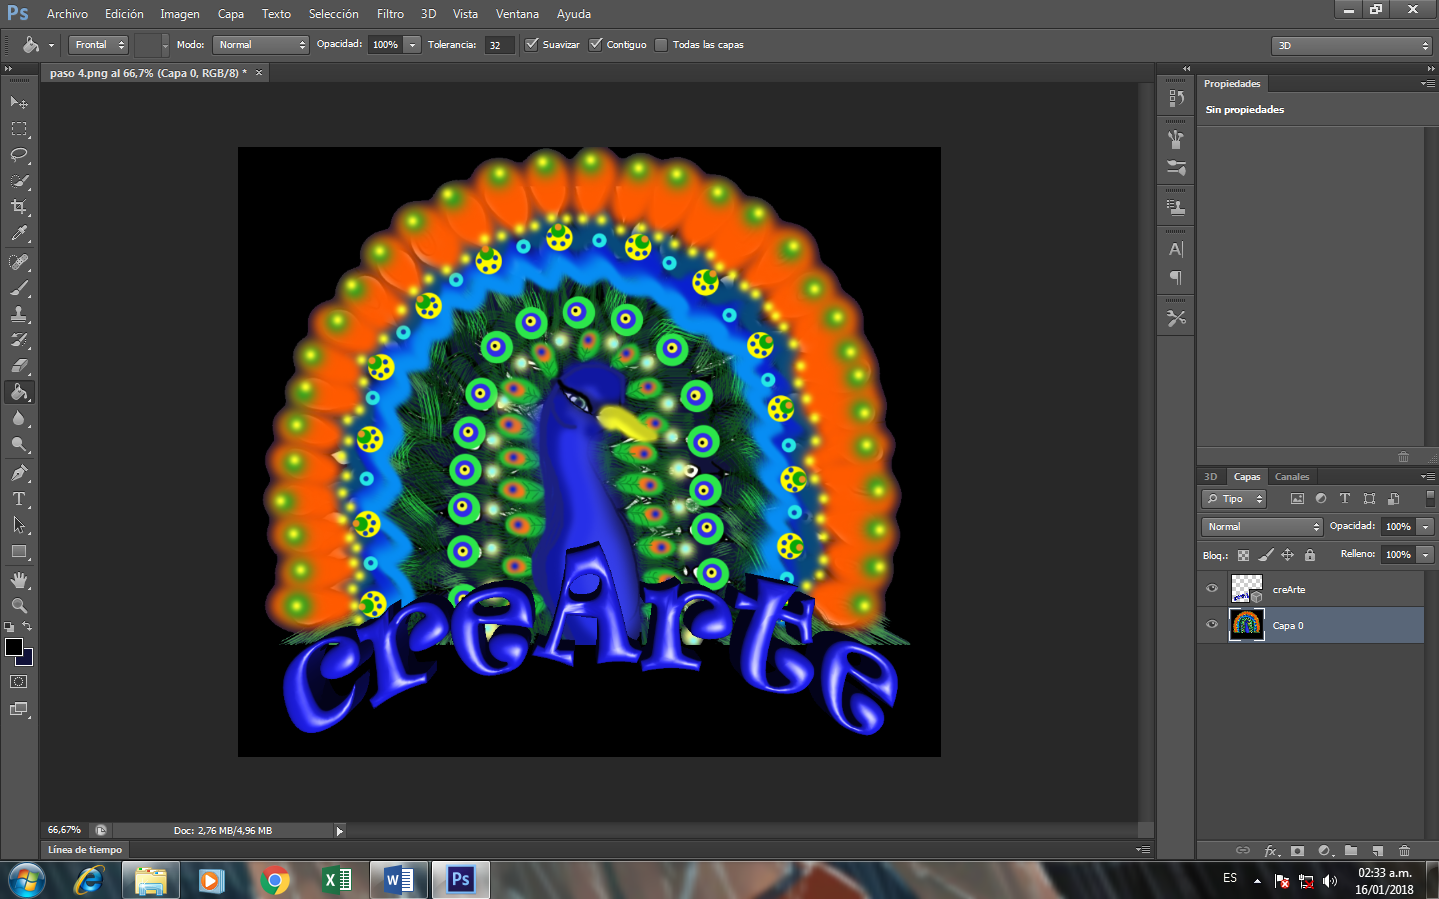Filter layers by text type
The height and width of the screenshot is (899, 1439).
point(1345,498)
